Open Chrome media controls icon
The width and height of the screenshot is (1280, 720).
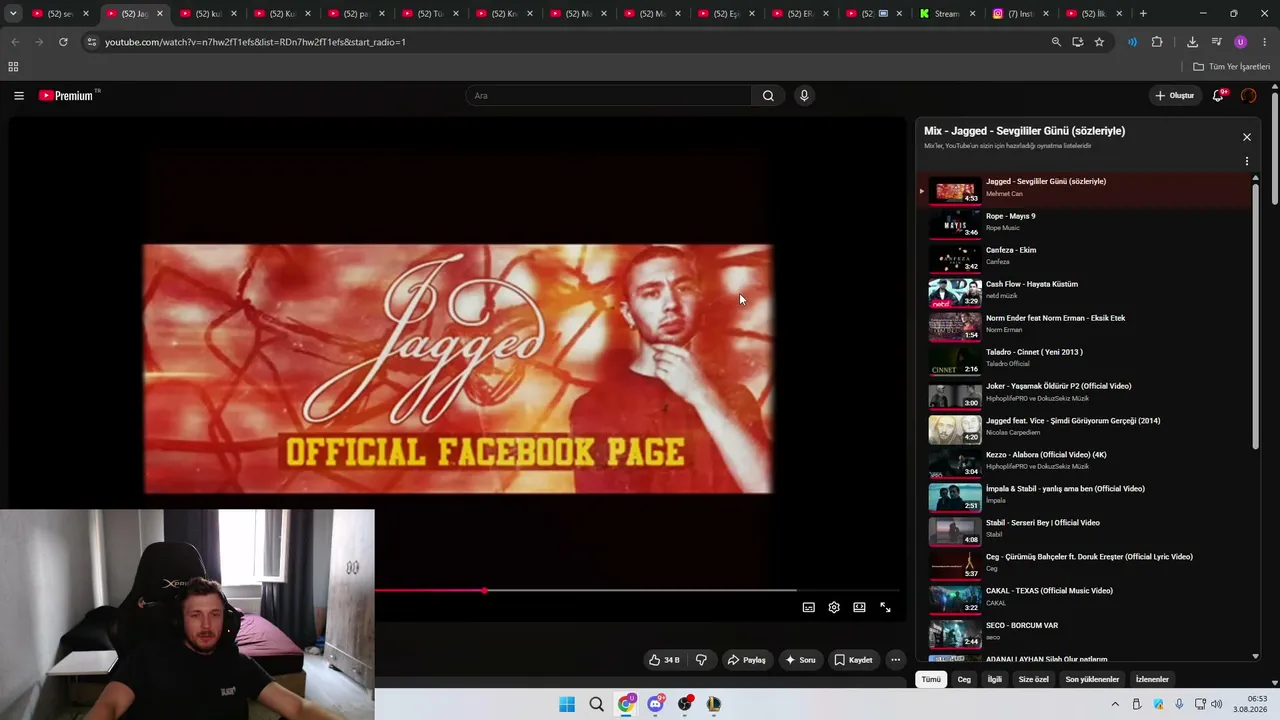1216,42
